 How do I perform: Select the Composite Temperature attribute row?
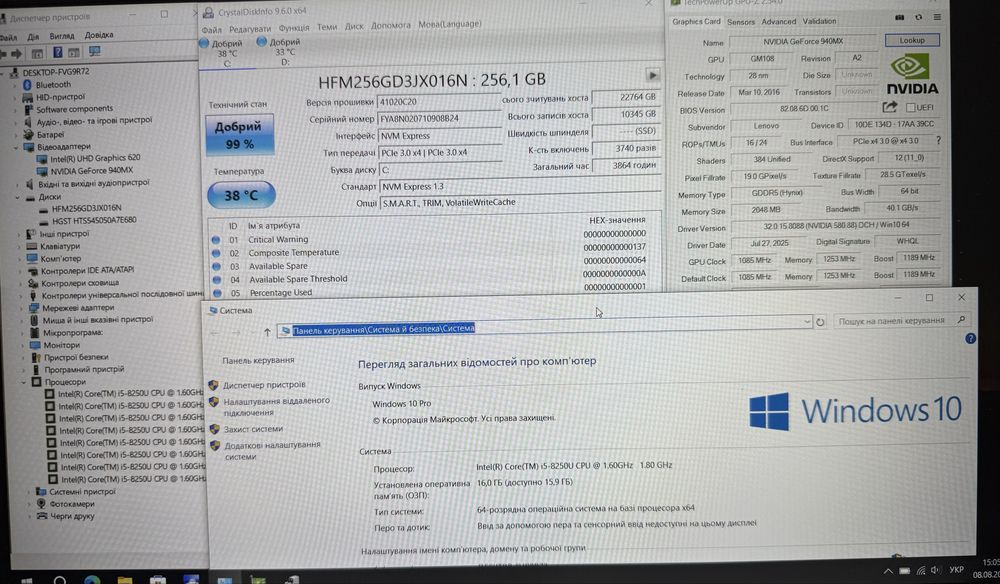pyautogui.click(x=429, y=252)
